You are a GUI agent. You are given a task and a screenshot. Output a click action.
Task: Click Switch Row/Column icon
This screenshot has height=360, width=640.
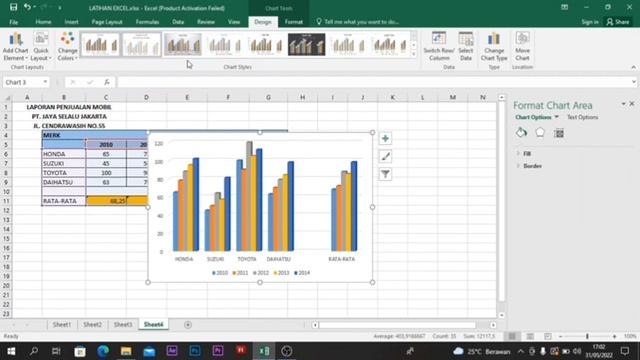pyautogui.click(x=439, y=47)
